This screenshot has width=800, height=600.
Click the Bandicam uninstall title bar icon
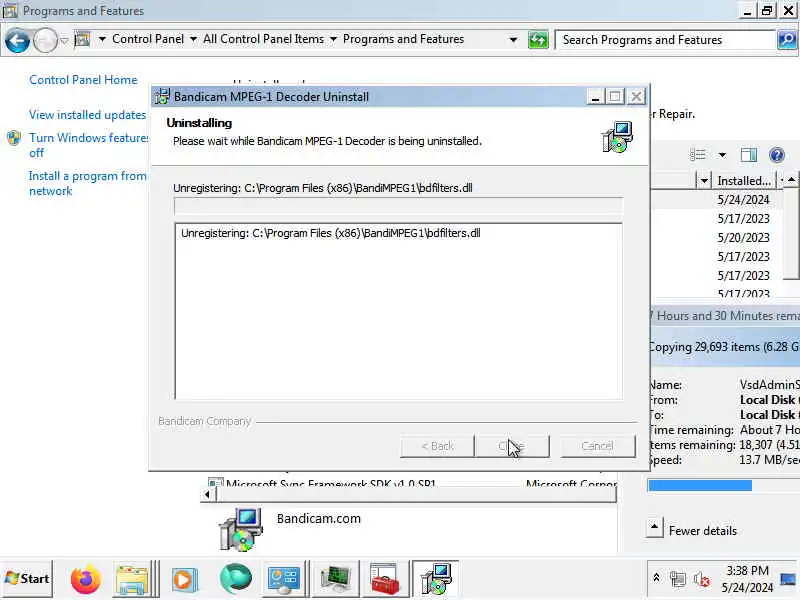click(162, 96)
